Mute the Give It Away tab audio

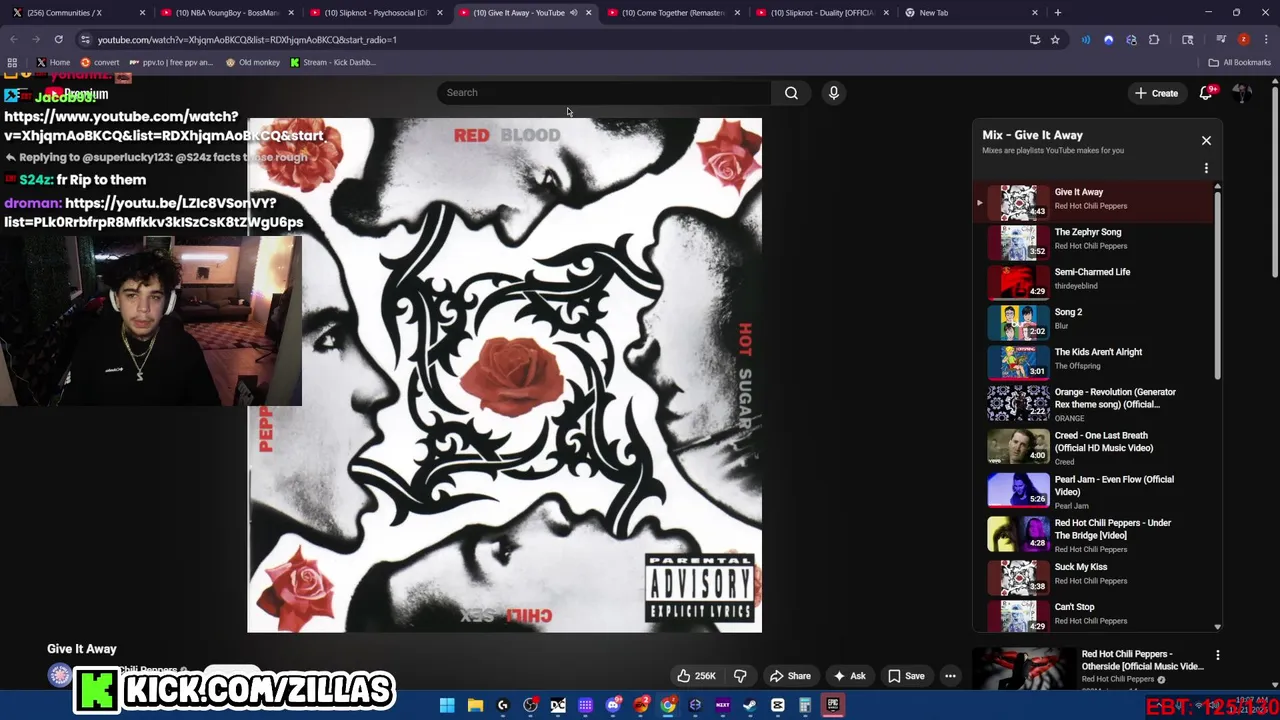574,13
